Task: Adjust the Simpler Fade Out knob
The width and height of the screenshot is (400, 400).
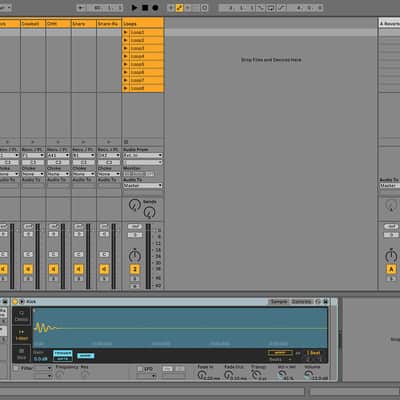Action: (228, 375)
